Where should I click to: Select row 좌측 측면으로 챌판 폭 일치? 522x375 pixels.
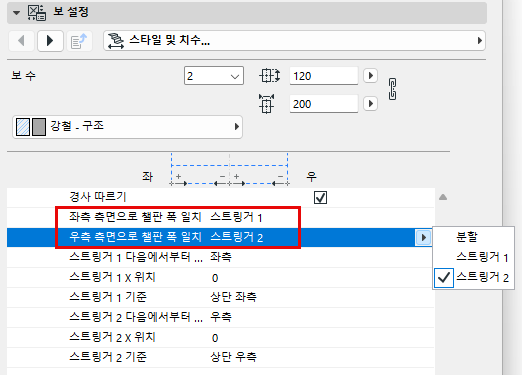(221, 217)
